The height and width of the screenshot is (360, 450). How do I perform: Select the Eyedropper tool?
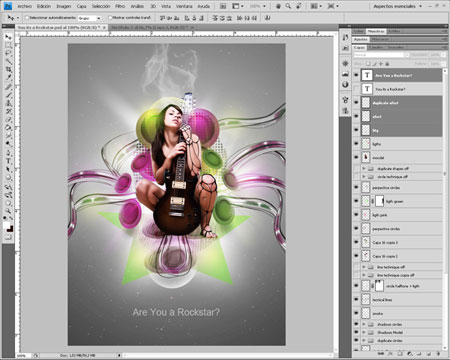click(x=8, y=78)
